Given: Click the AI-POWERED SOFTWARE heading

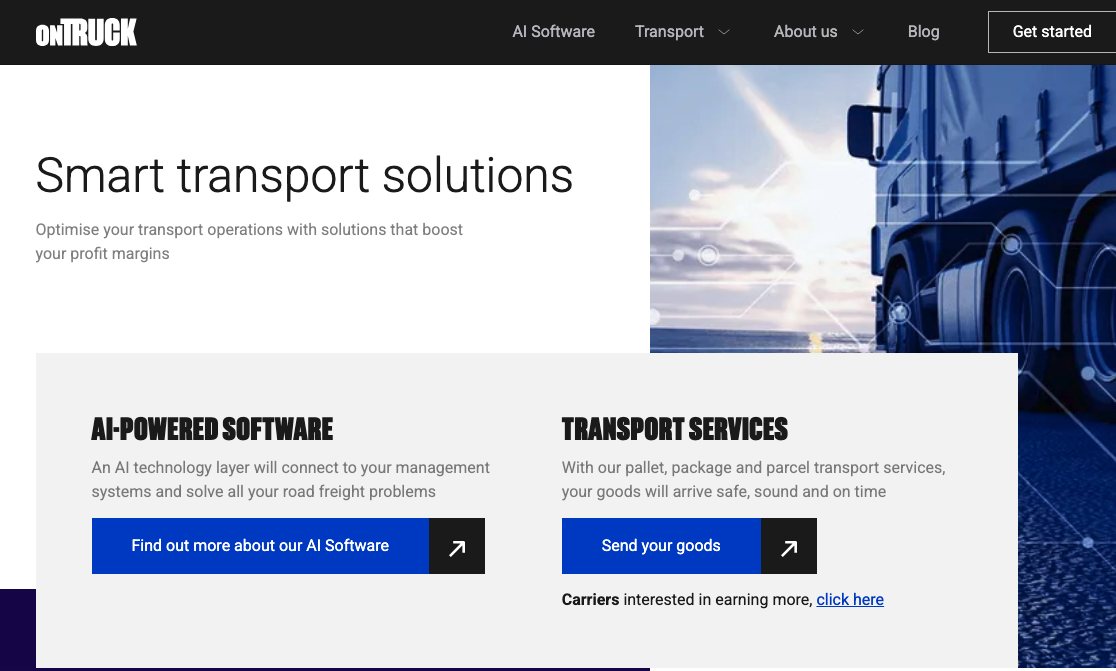Looking at the screenshot, I should tap(212, 429).
